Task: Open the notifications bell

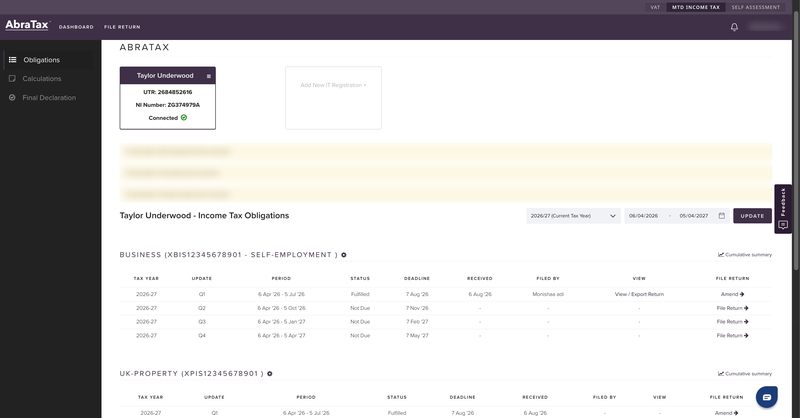Action: (734, 27)
